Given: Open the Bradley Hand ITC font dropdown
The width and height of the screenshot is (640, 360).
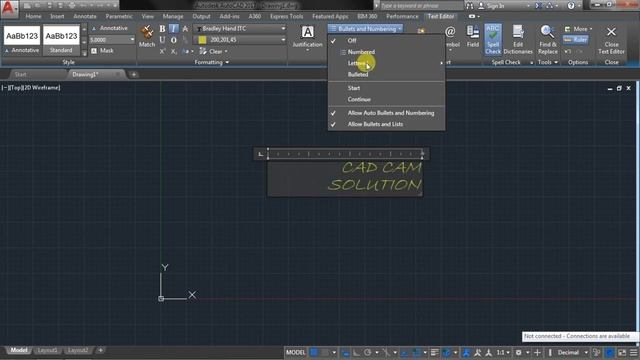Looking at the screenshot, I should (240, 29).
